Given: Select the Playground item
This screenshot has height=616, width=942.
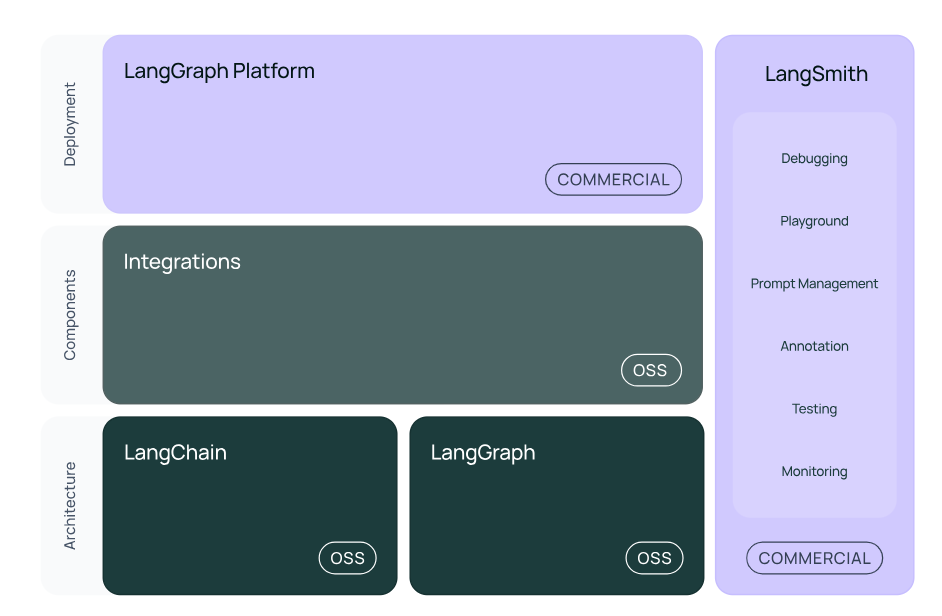Looking at the screenshot, I should [x=814, y=221].
